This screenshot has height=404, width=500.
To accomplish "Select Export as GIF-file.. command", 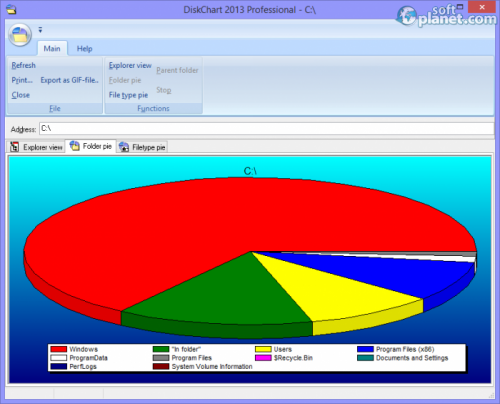I will 70,80.
